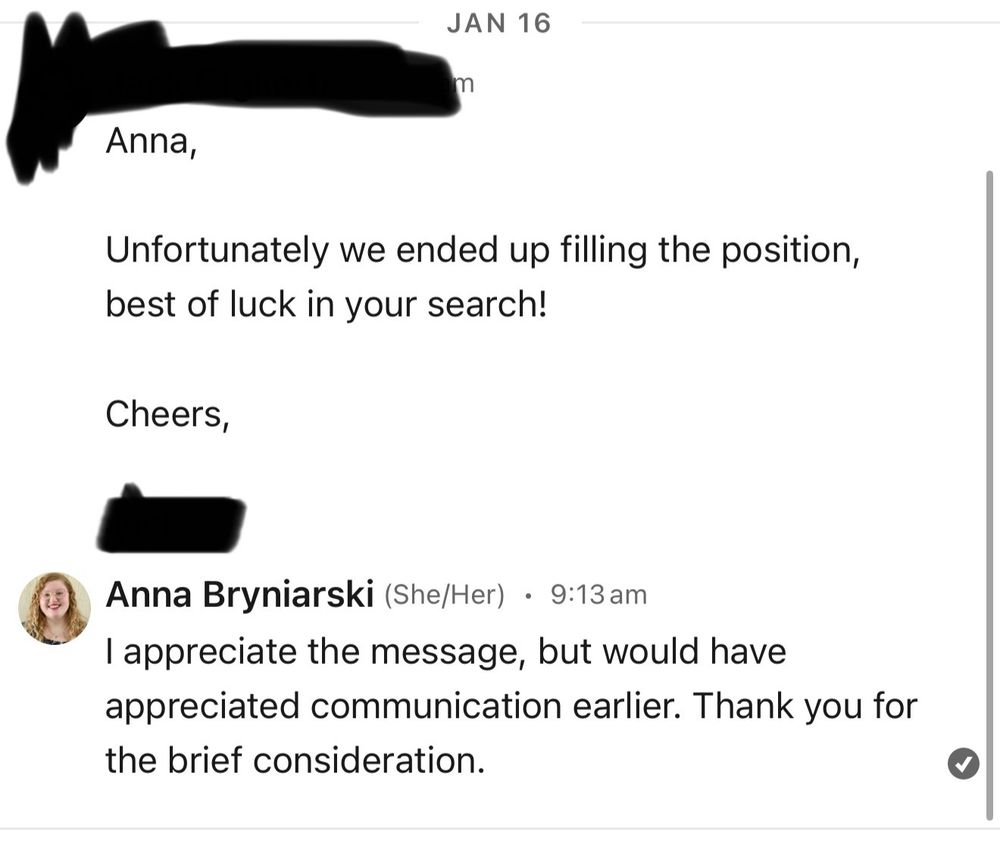Click the 'the brief consideration.' text
1000x842 pixels.
pos(295,761)
